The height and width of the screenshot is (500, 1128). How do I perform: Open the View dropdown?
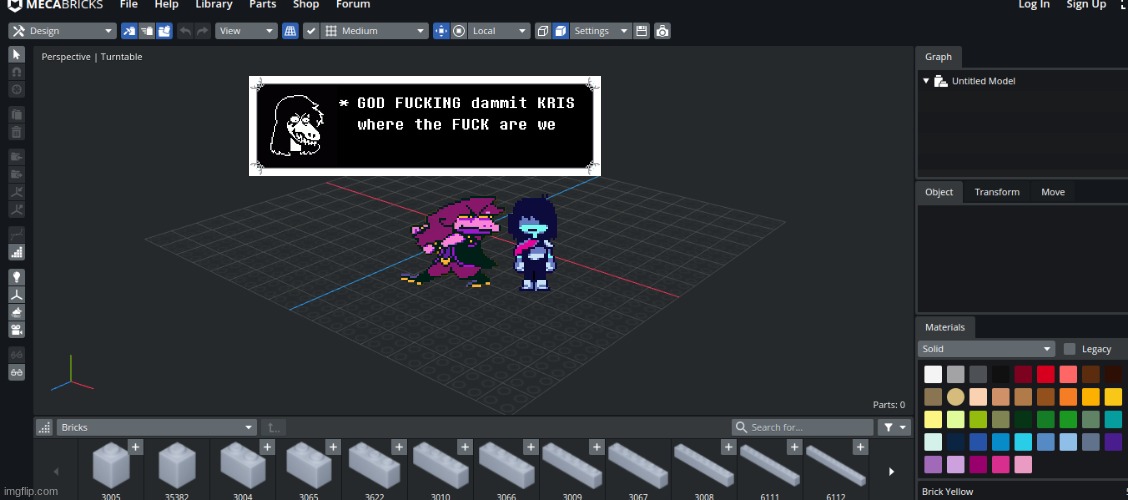(x=246, y=31)
